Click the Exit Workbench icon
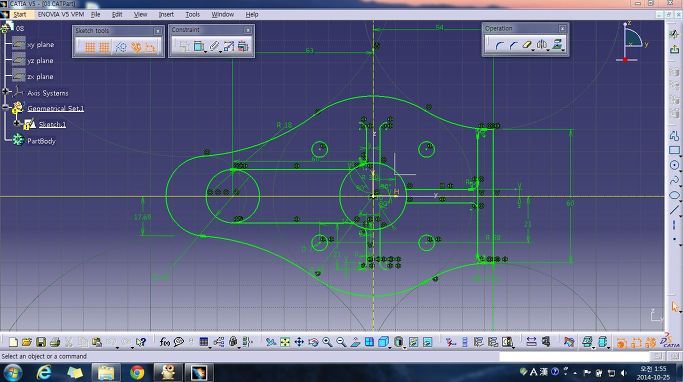 coord(674,49)
